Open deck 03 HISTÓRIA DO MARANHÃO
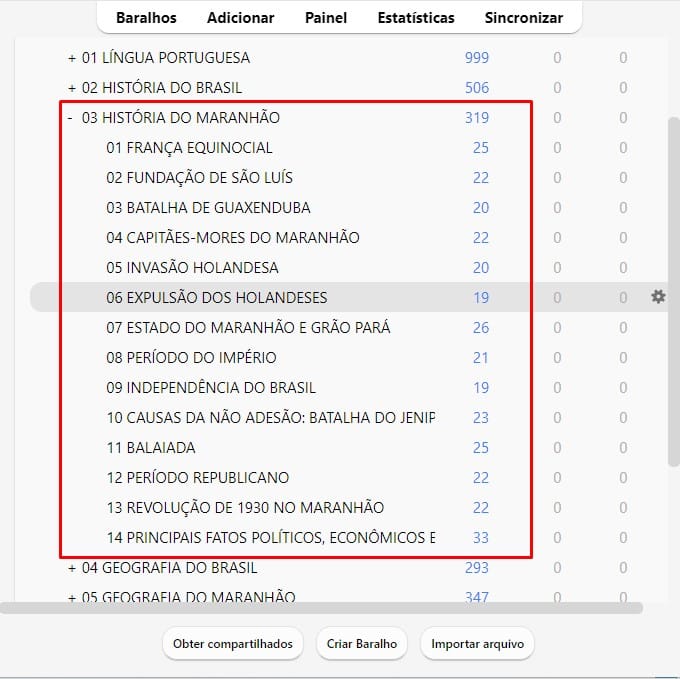The width and height of the screenshot is (680, 679). 181,118
